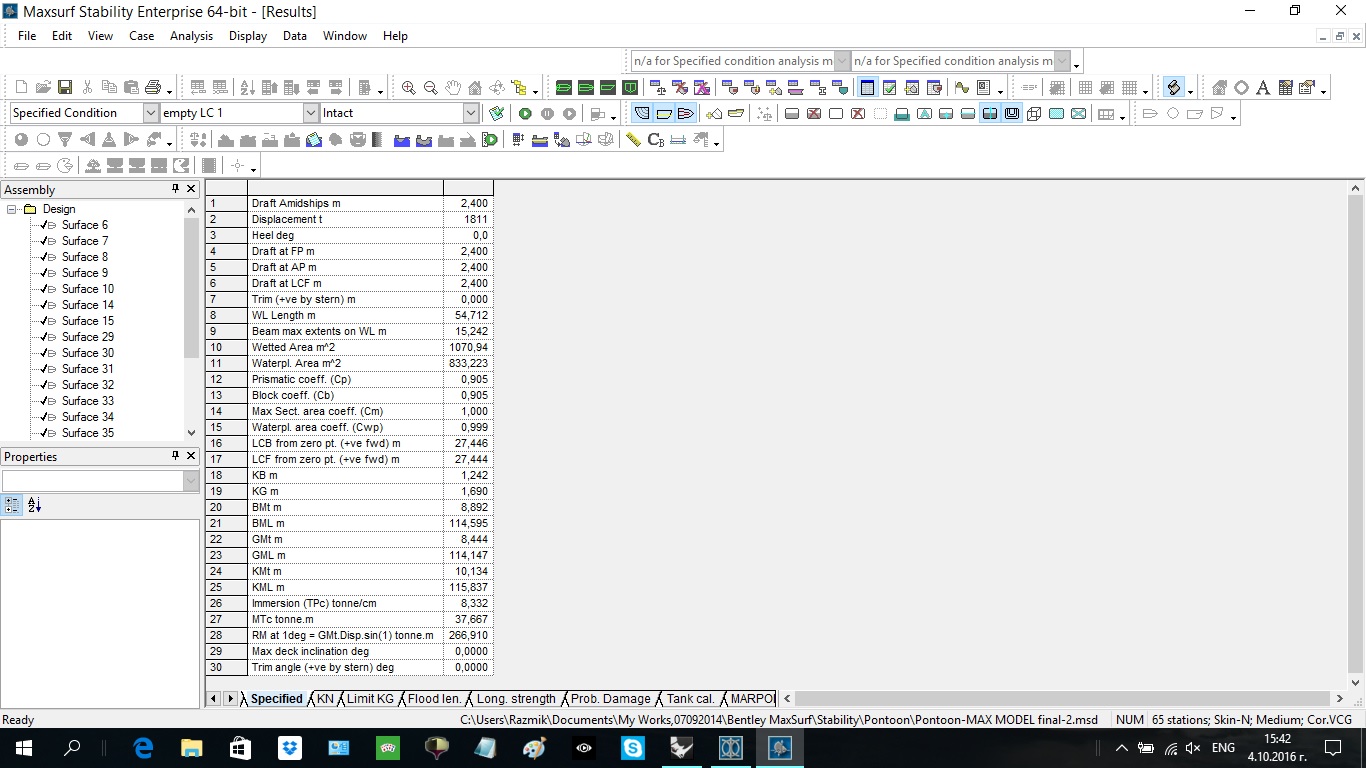Open Skype from the Windows taskbar
The image size is (1366, 768).
pyautogui.click(x=632, y=747)
